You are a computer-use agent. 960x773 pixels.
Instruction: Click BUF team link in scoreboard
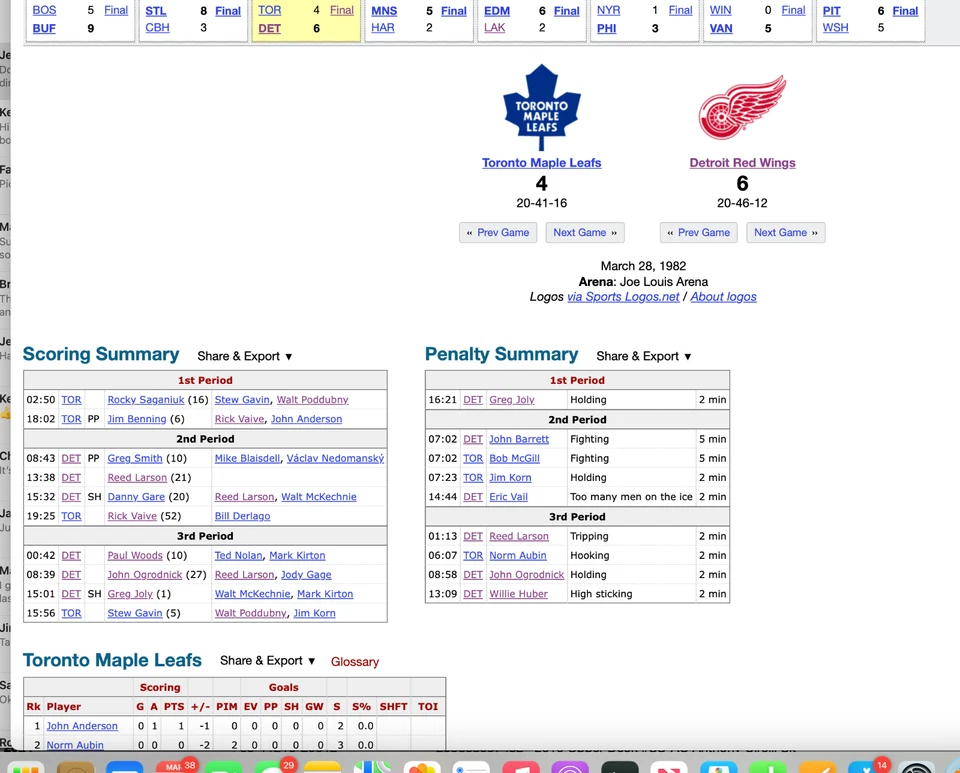[44, 28]
